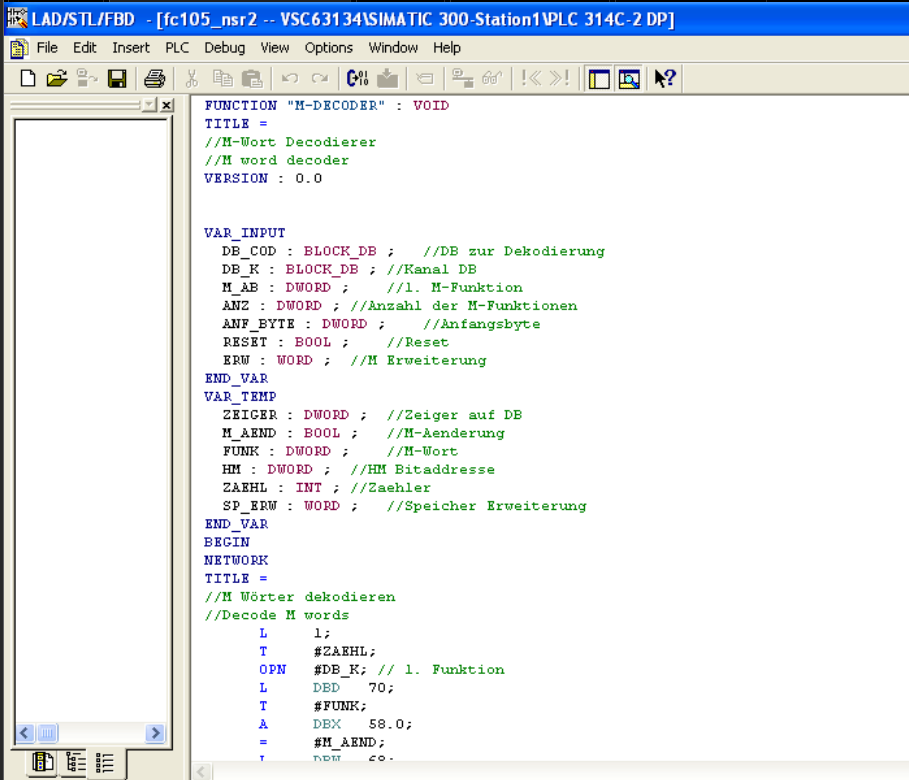Viewport: 909px width, 780px height.
Task: Click the left panel's scroll right arrow
Action: pyautogui.click(x=155, y=733)
